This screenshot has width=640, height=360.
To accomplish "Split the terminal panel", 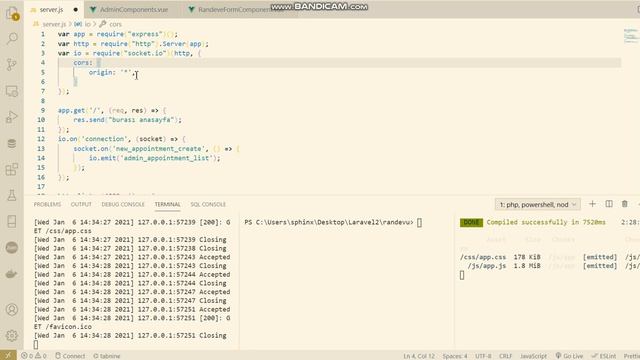I will [x=609, y=204].
